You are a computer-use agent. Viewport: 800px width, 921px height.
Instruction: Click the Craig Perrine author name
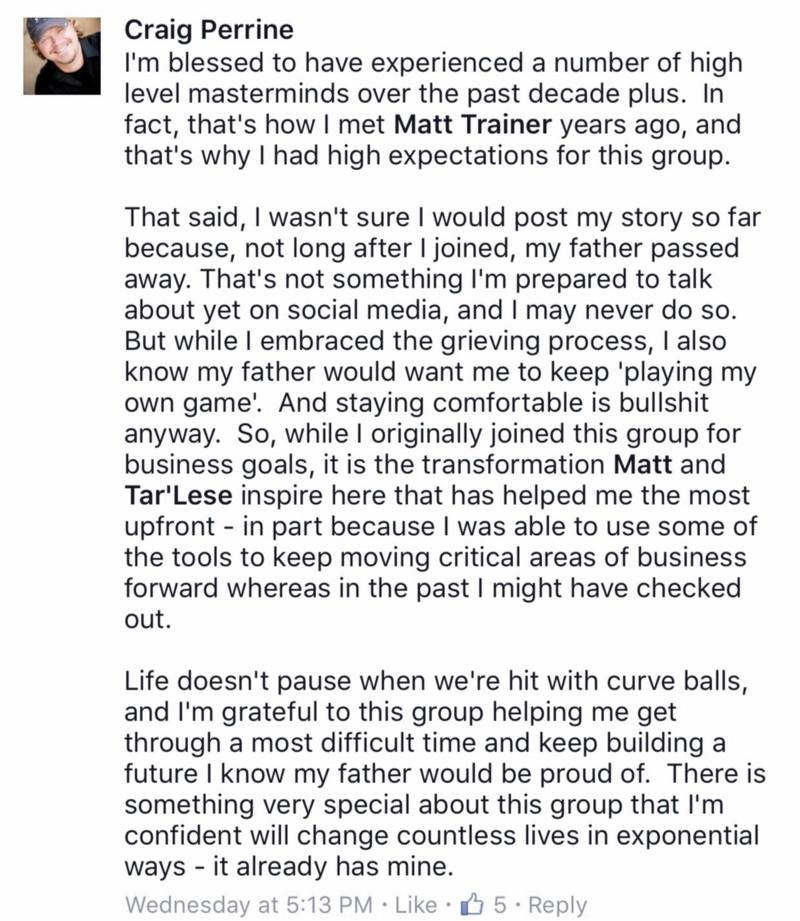209,30
